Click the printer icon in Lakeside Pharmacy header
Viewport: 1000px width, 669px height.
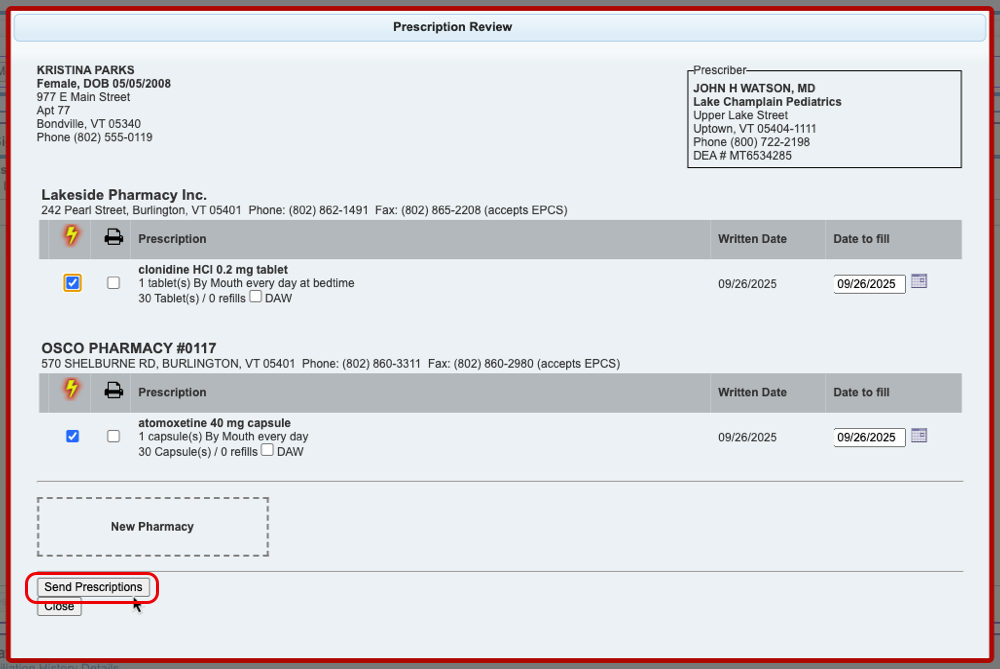(114, 238)
